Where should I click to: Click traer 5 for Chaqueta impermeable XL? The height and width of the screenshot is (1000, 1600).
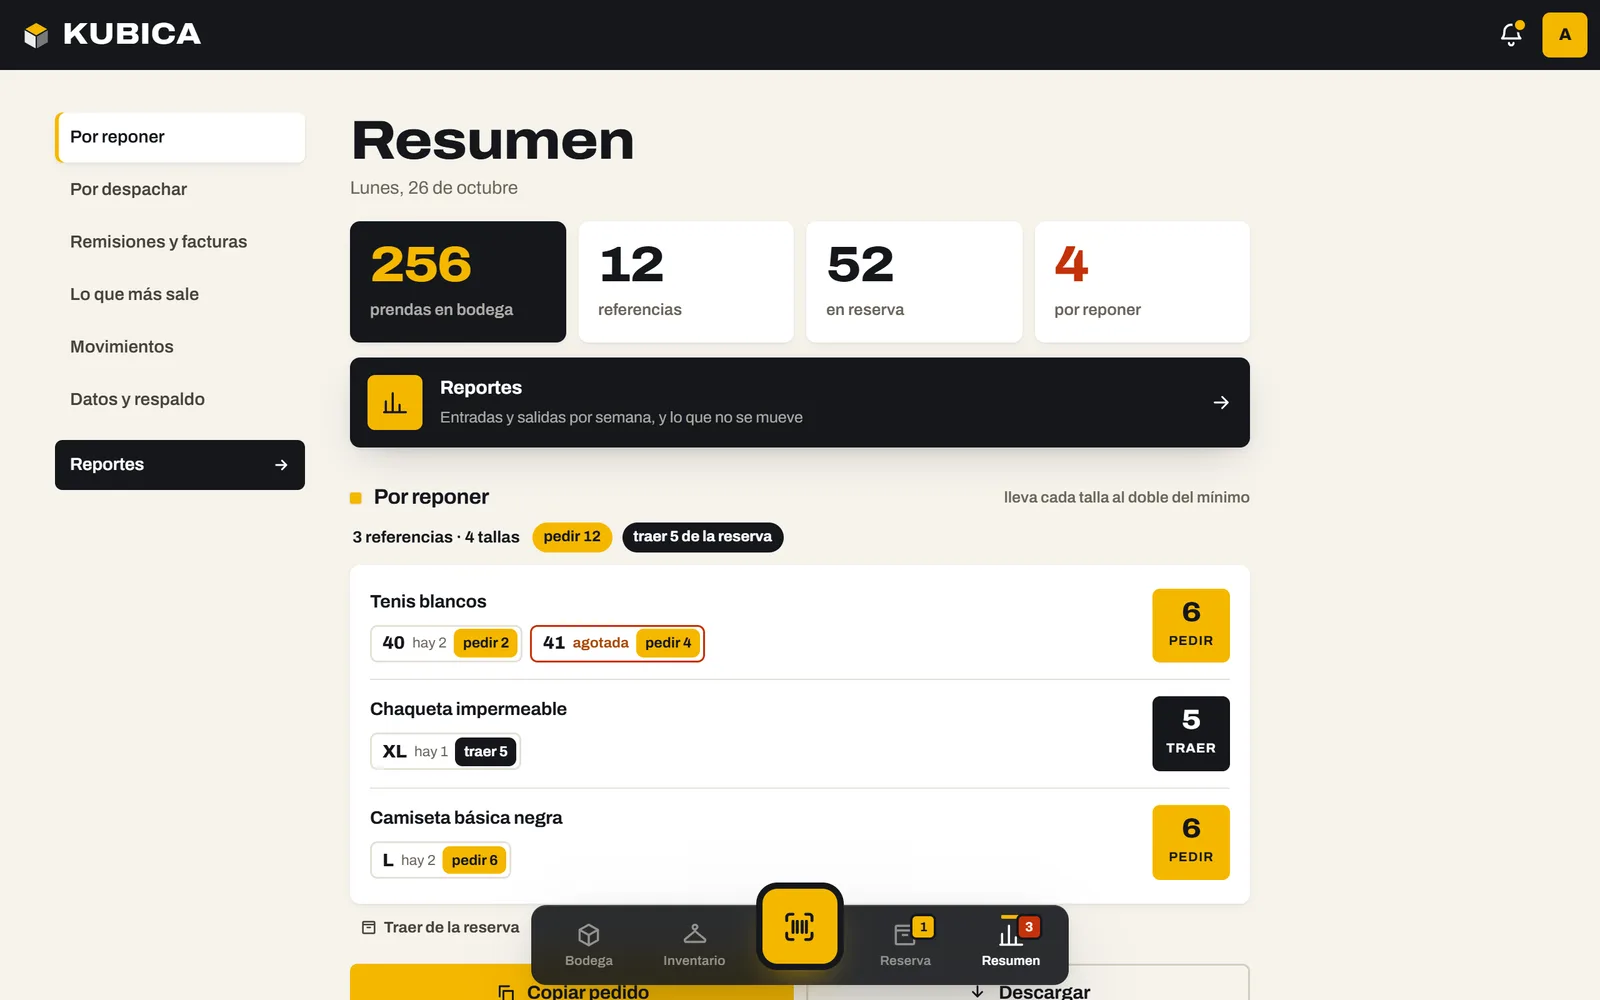tap(486, 752)
